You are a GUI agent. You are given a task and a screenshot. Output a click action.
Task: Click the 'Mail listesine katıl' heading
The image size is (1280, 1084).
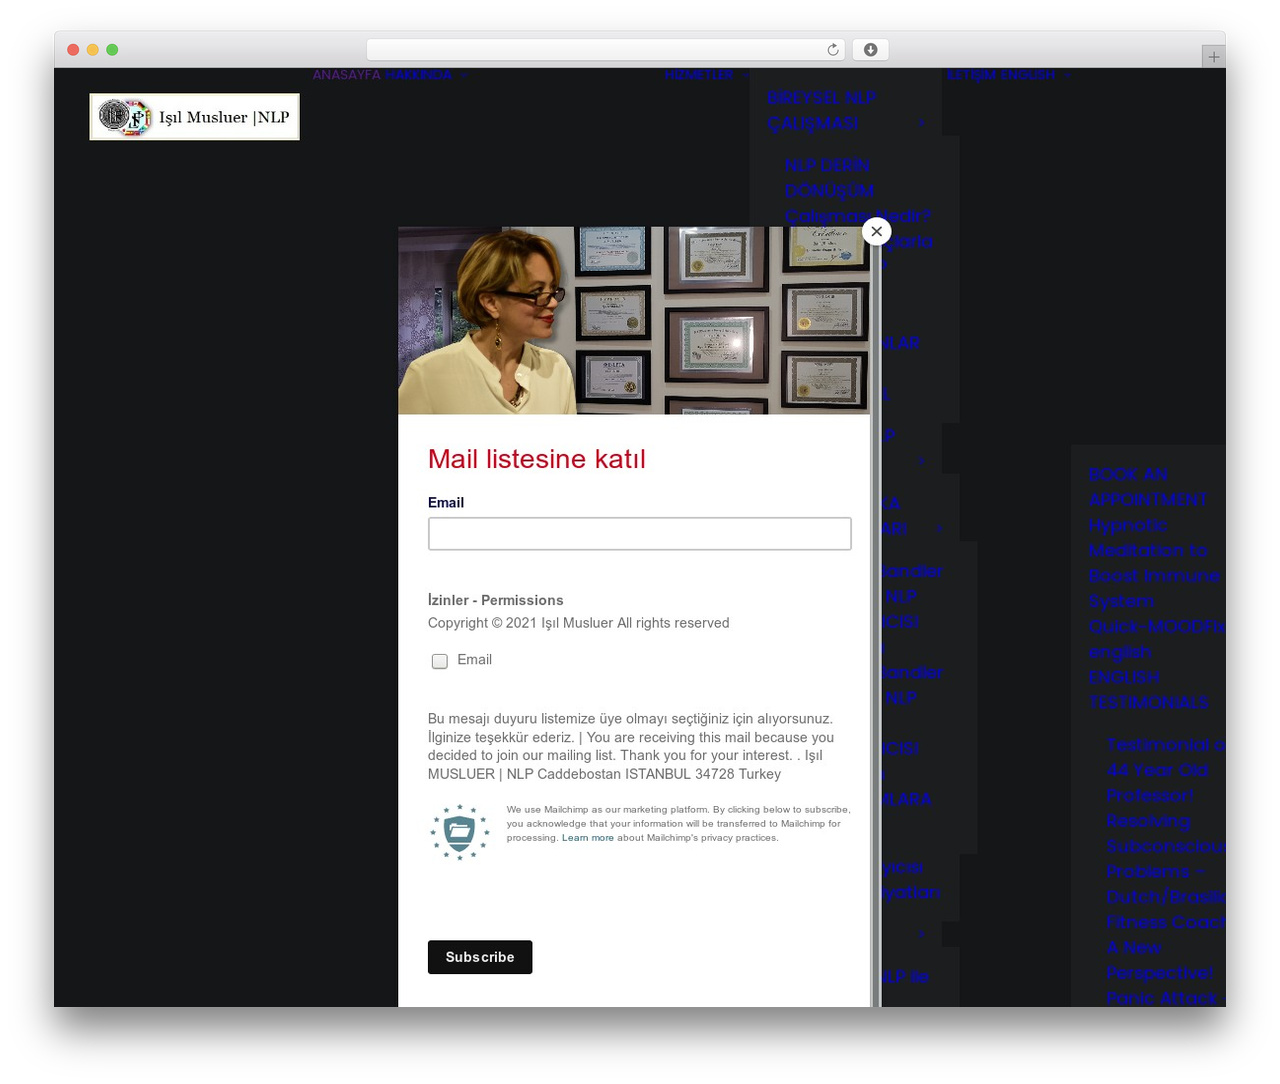(537, 459)
